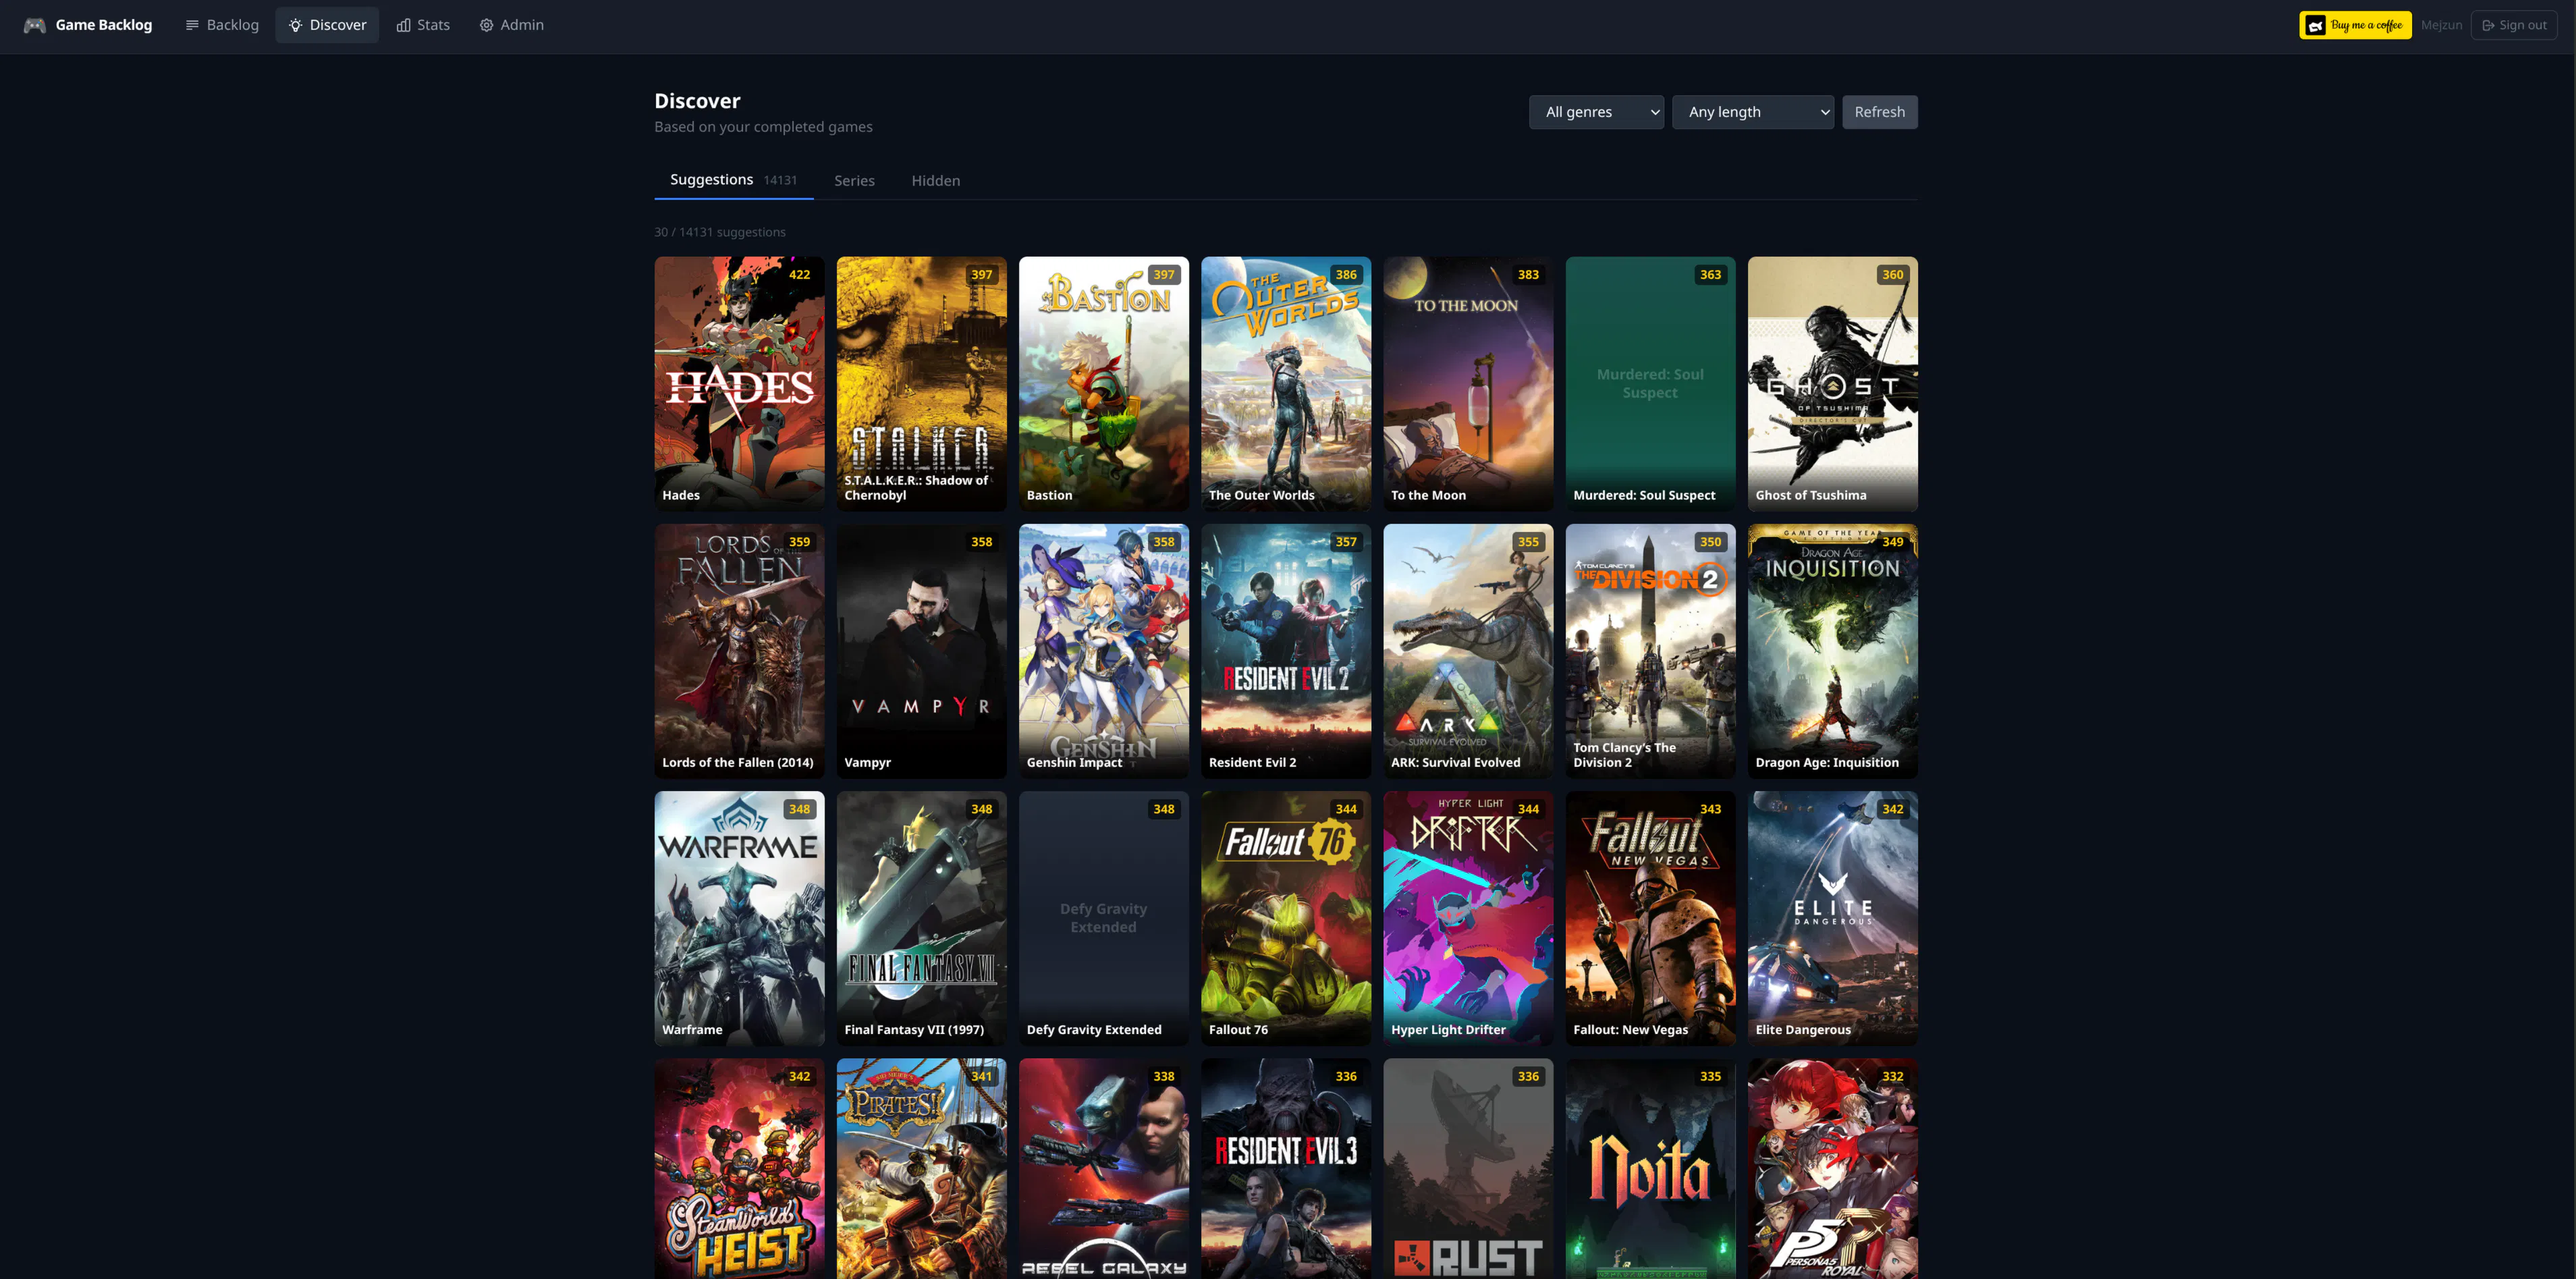
Task: Expand the Any length dropdown
Action: (x=1752, y=112)
